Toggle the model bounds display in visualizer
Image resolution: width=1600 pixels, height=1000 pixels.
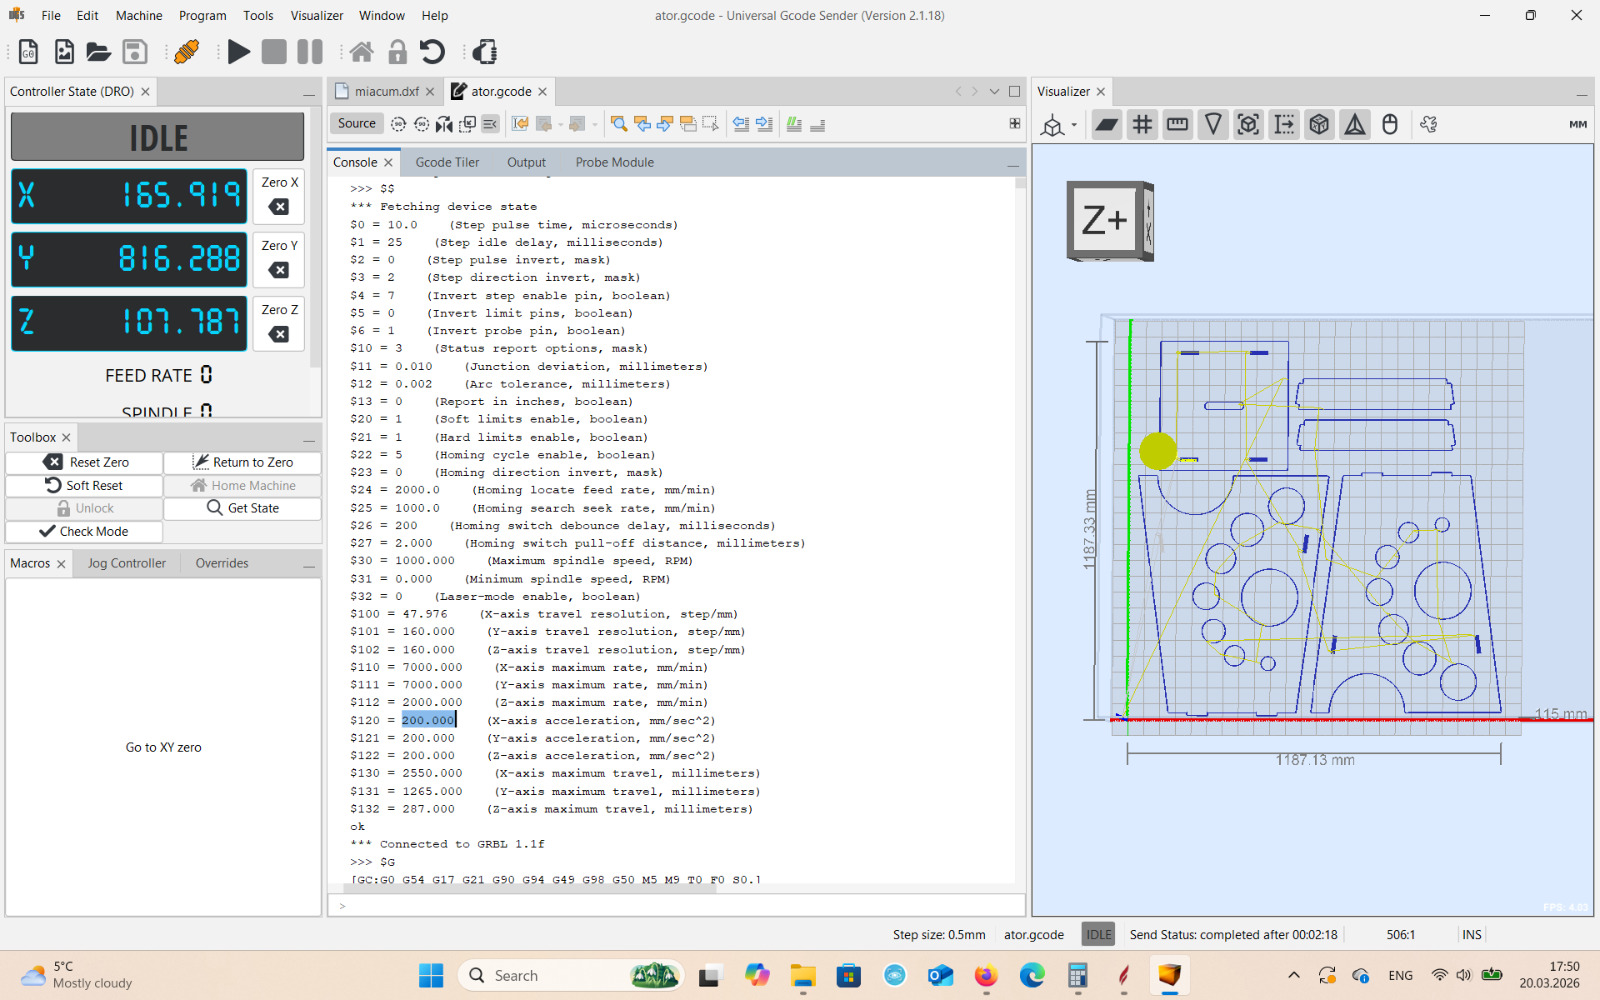pyautogui.click(x=1248, y=124)
